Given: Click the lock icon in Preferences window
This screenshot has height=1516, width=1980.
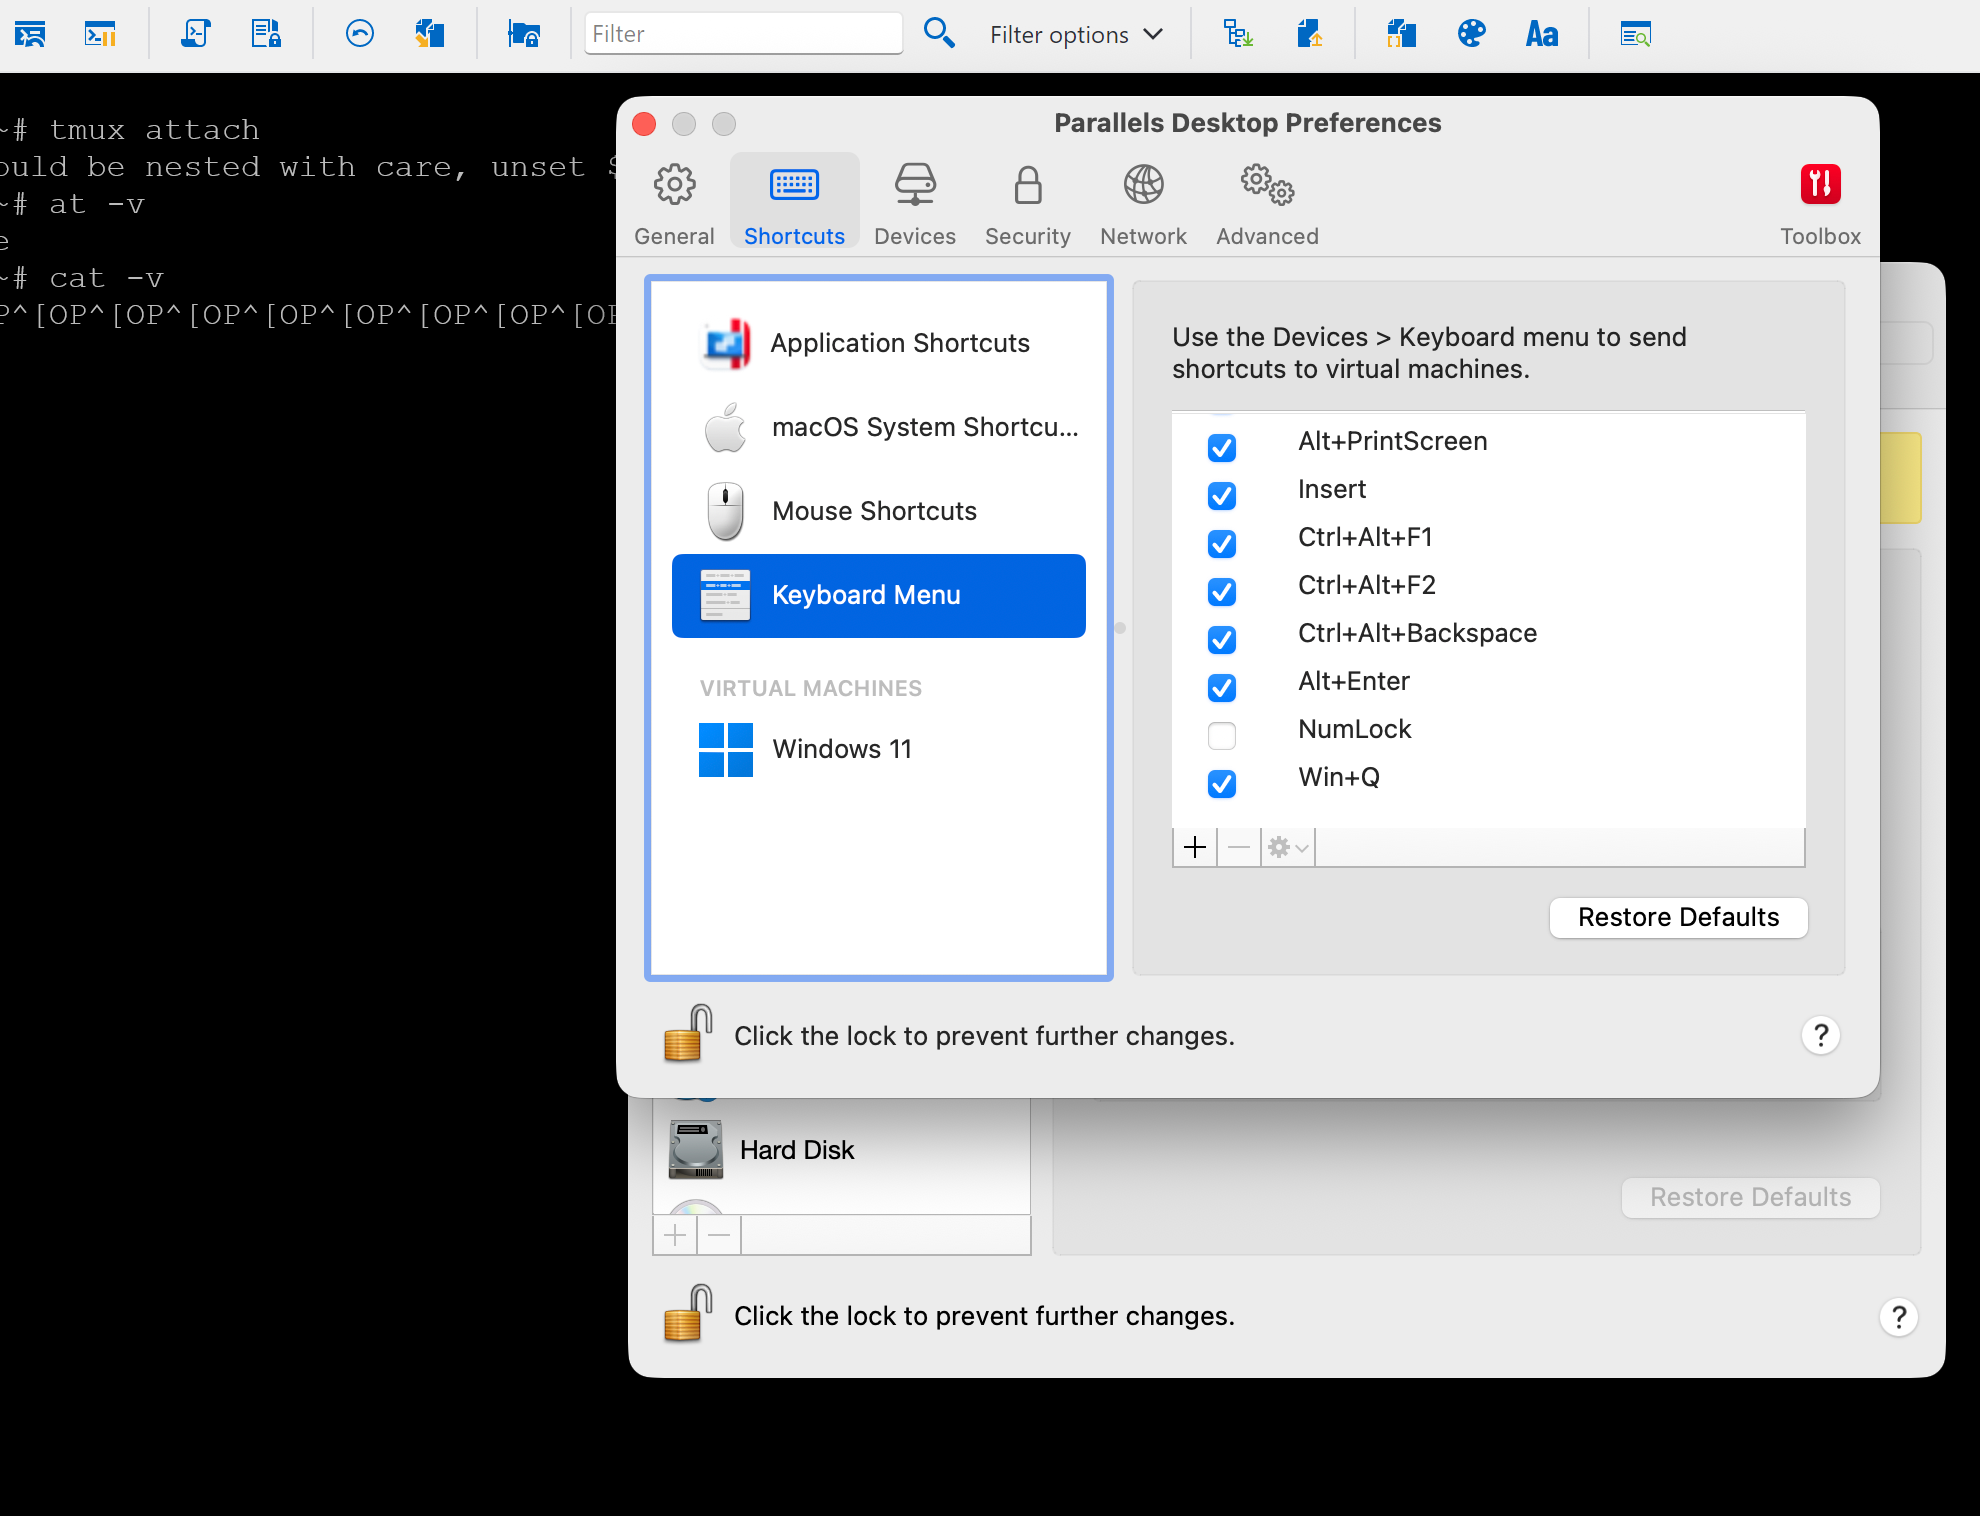Looking at the screenshot, I should (x=688, y=1033).
